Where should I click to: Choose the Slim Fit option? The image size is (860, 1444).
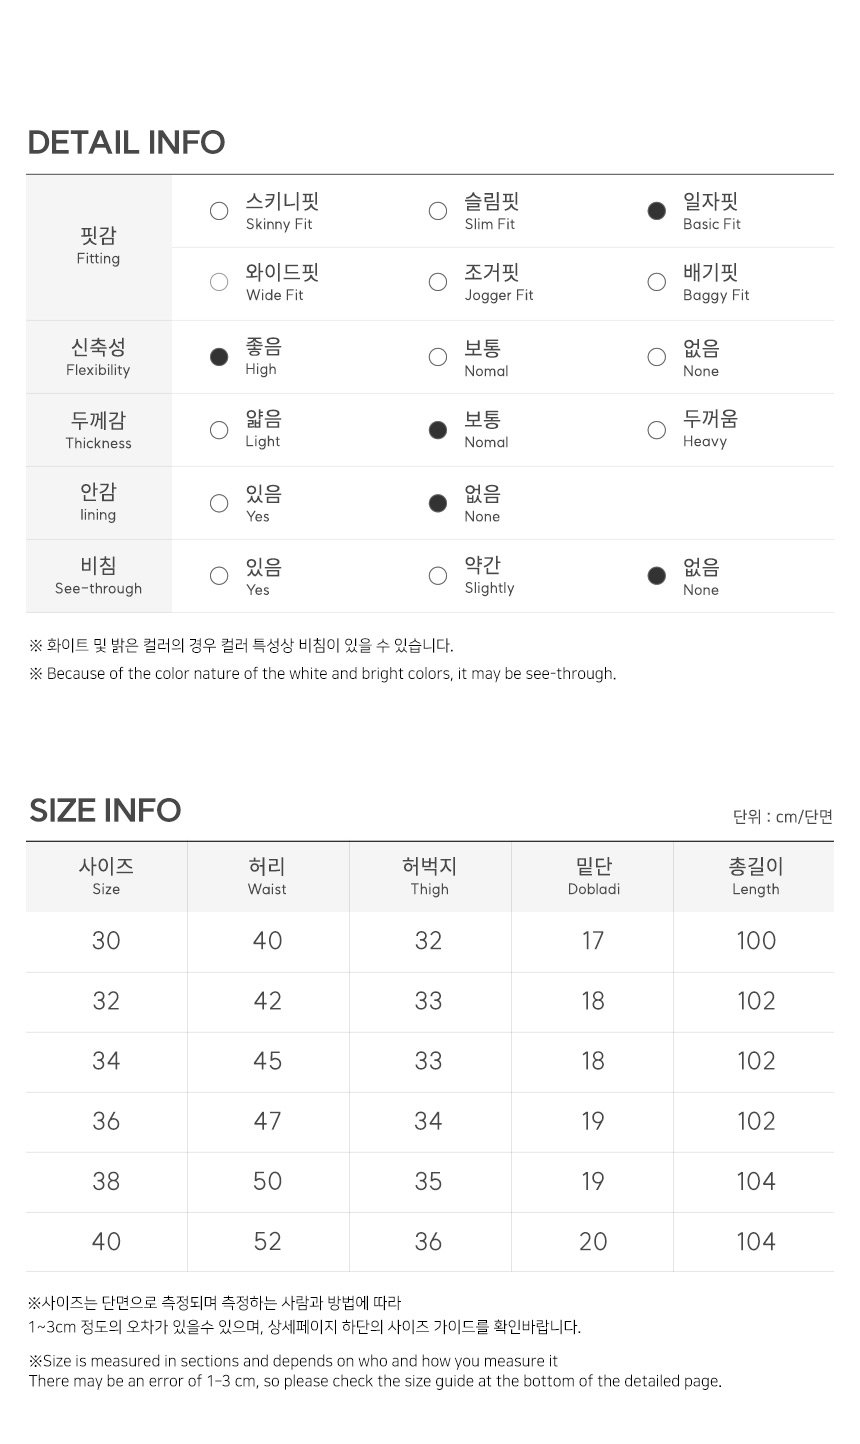(437, 211)
